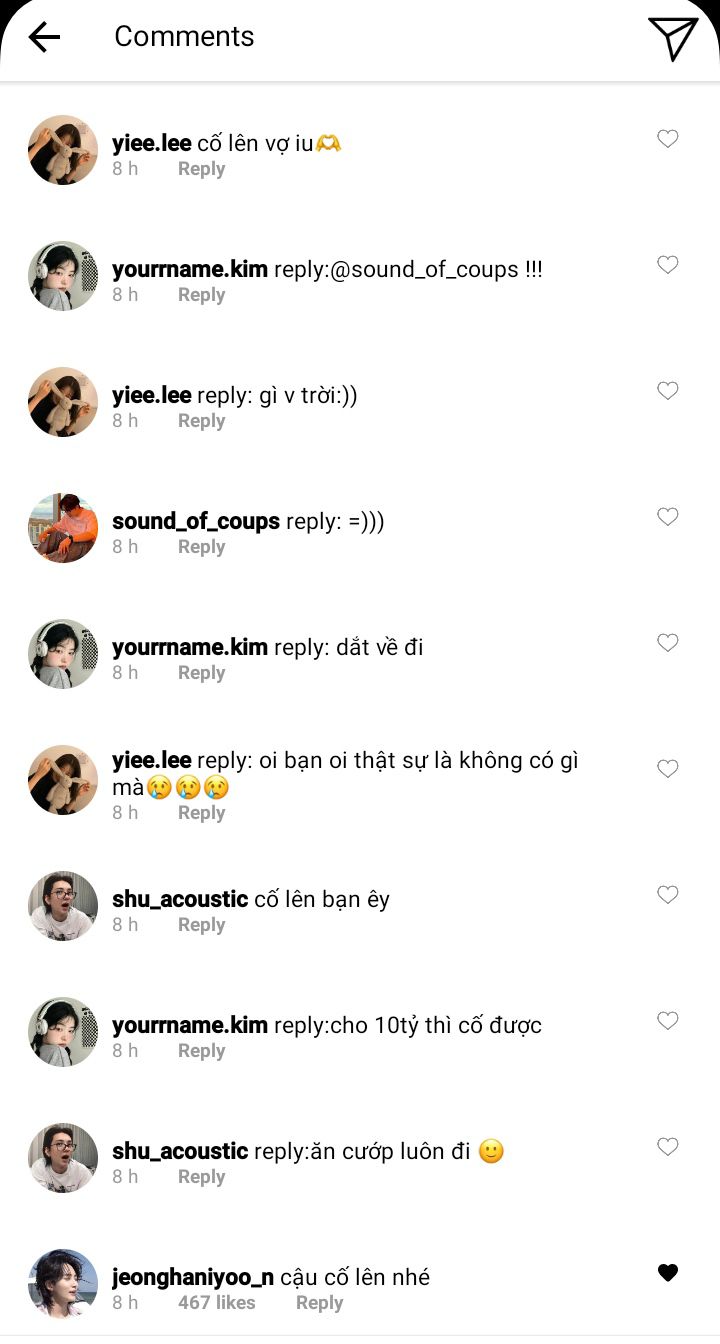This screenshot has width=720, height=1344.
Task: Open sound_of_coups' profile picture
Action: (63, 528)
